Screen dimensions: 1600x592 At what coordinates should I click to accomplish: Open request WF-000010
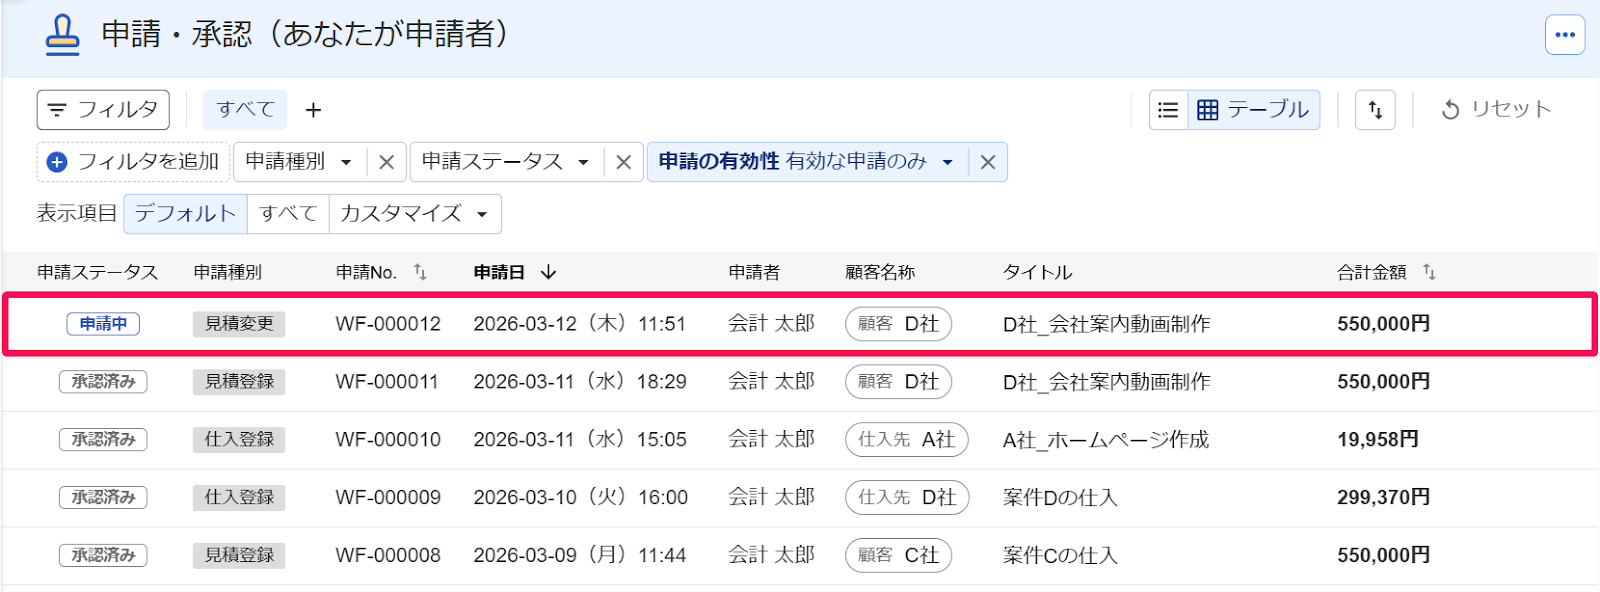[388, 440]
